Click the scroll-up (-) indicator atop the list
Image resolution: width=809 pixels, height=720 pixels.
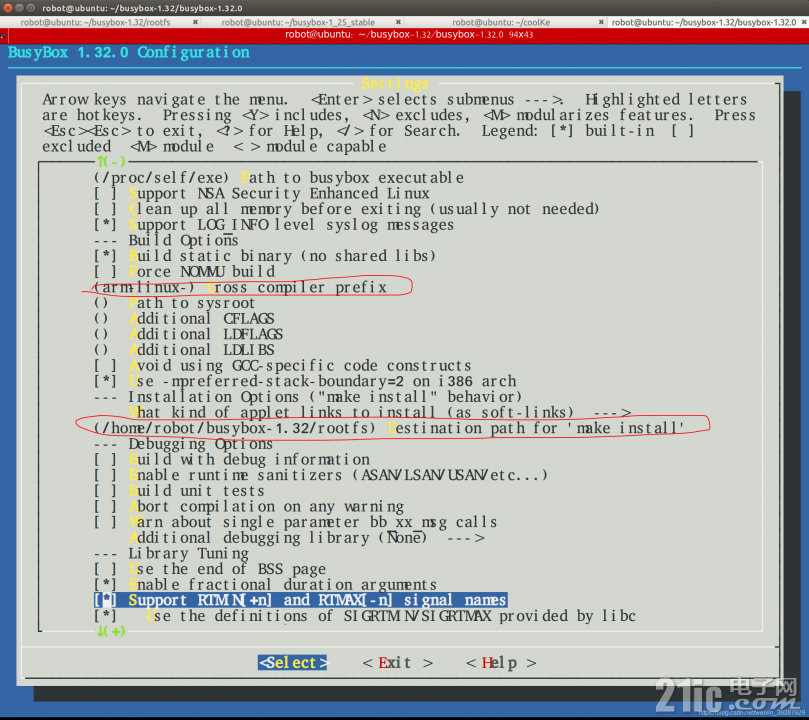click(111, 162)
